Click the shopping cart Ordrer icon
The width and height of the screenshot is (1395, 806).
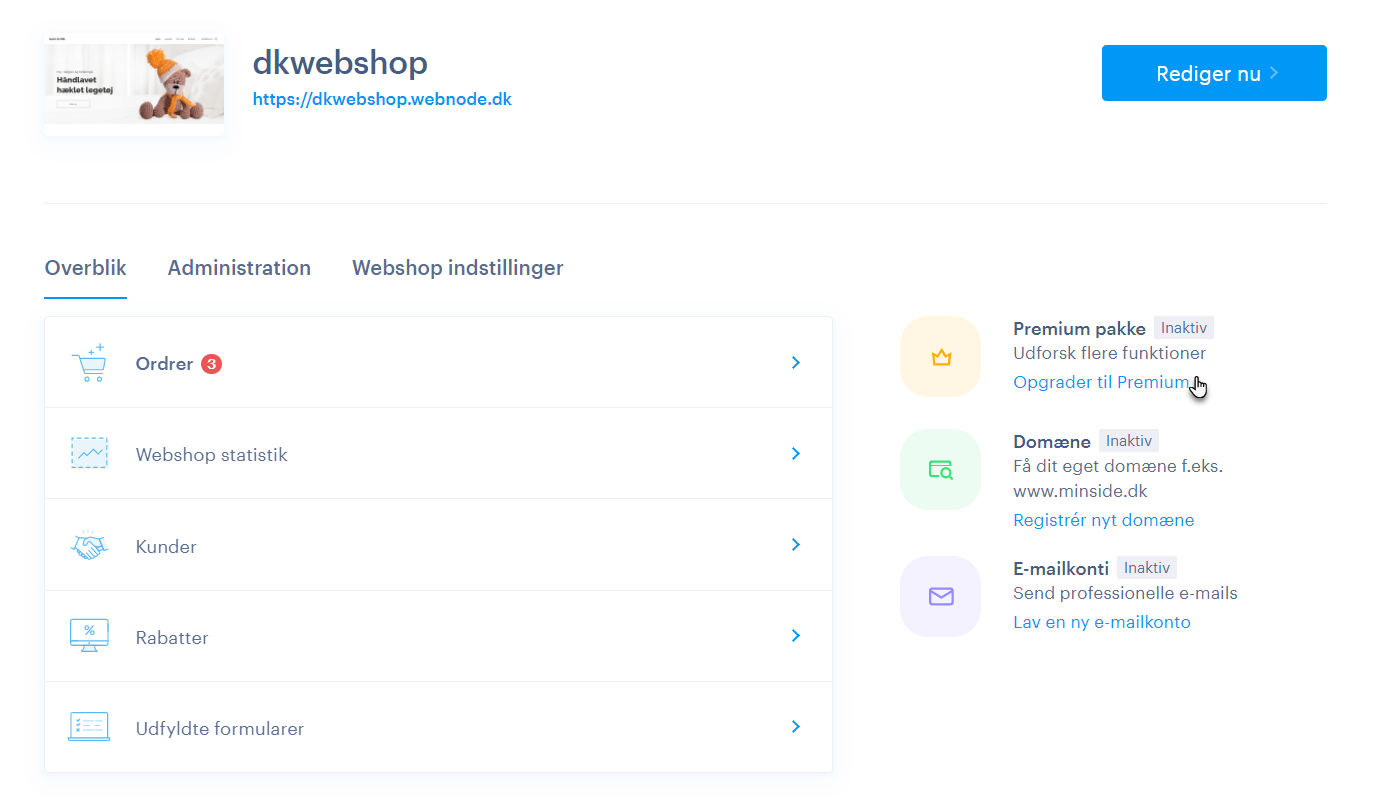88,363
